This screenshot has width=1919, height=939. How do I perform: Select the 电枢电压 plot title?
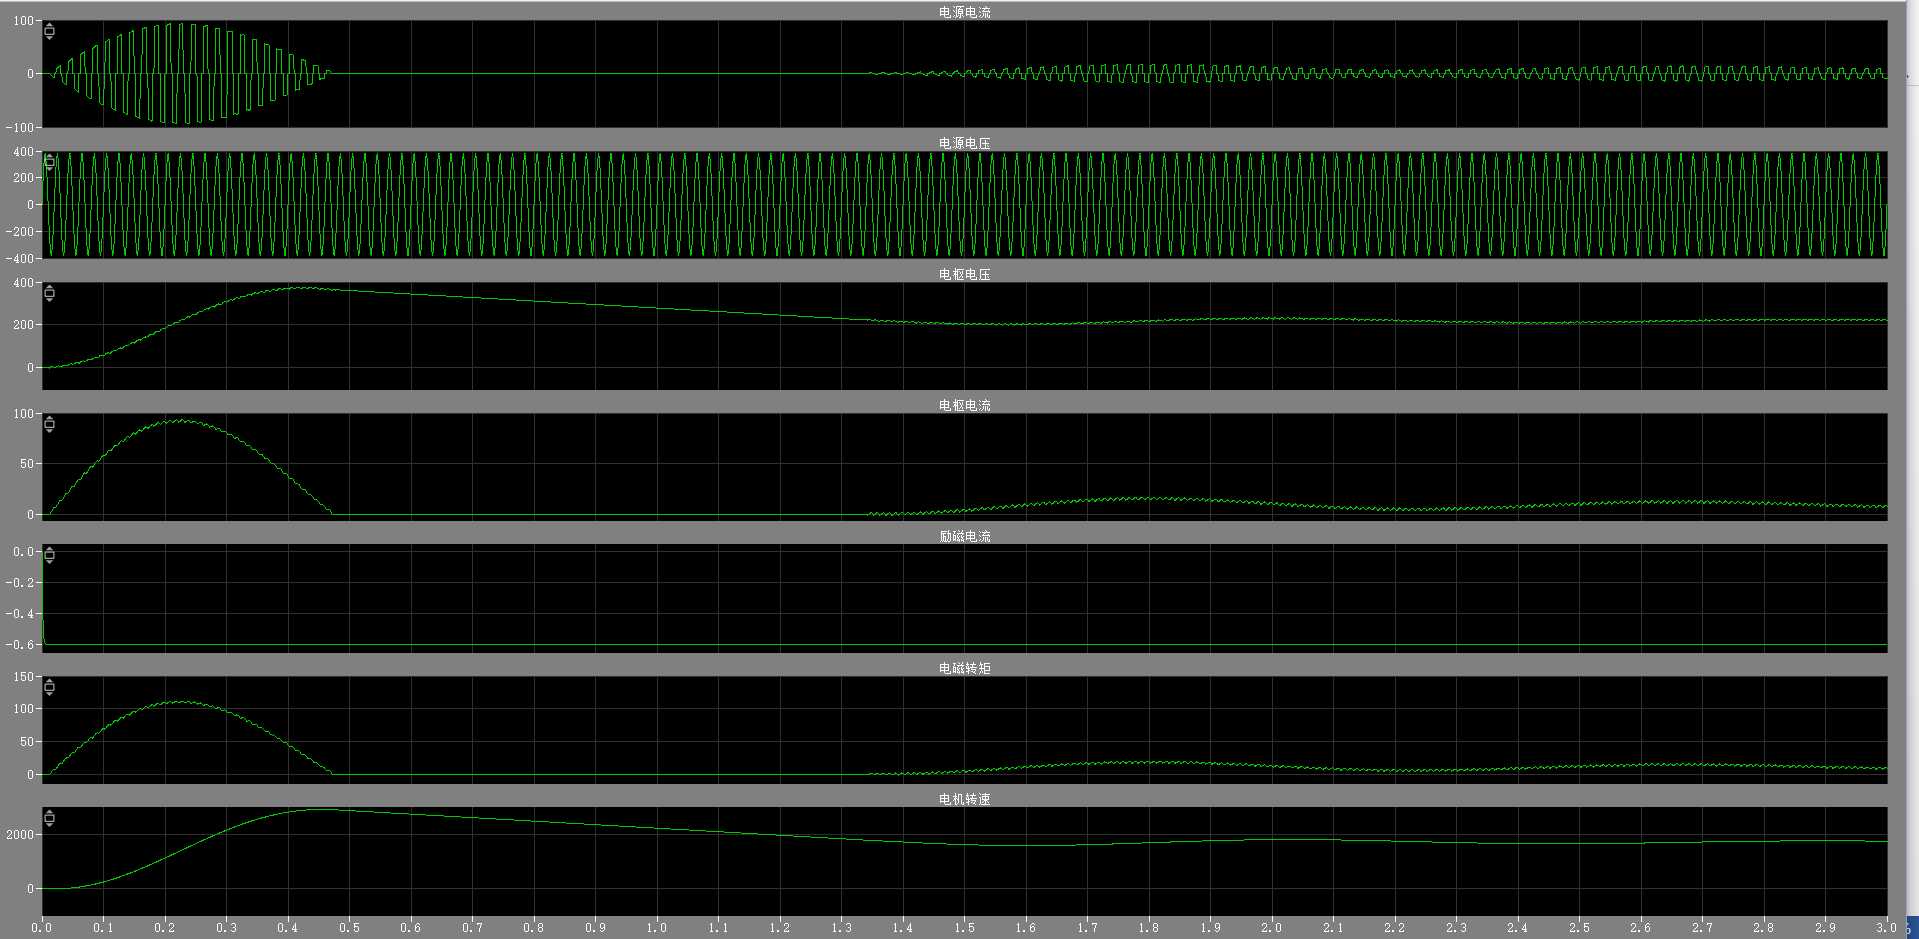coord(964,274)
